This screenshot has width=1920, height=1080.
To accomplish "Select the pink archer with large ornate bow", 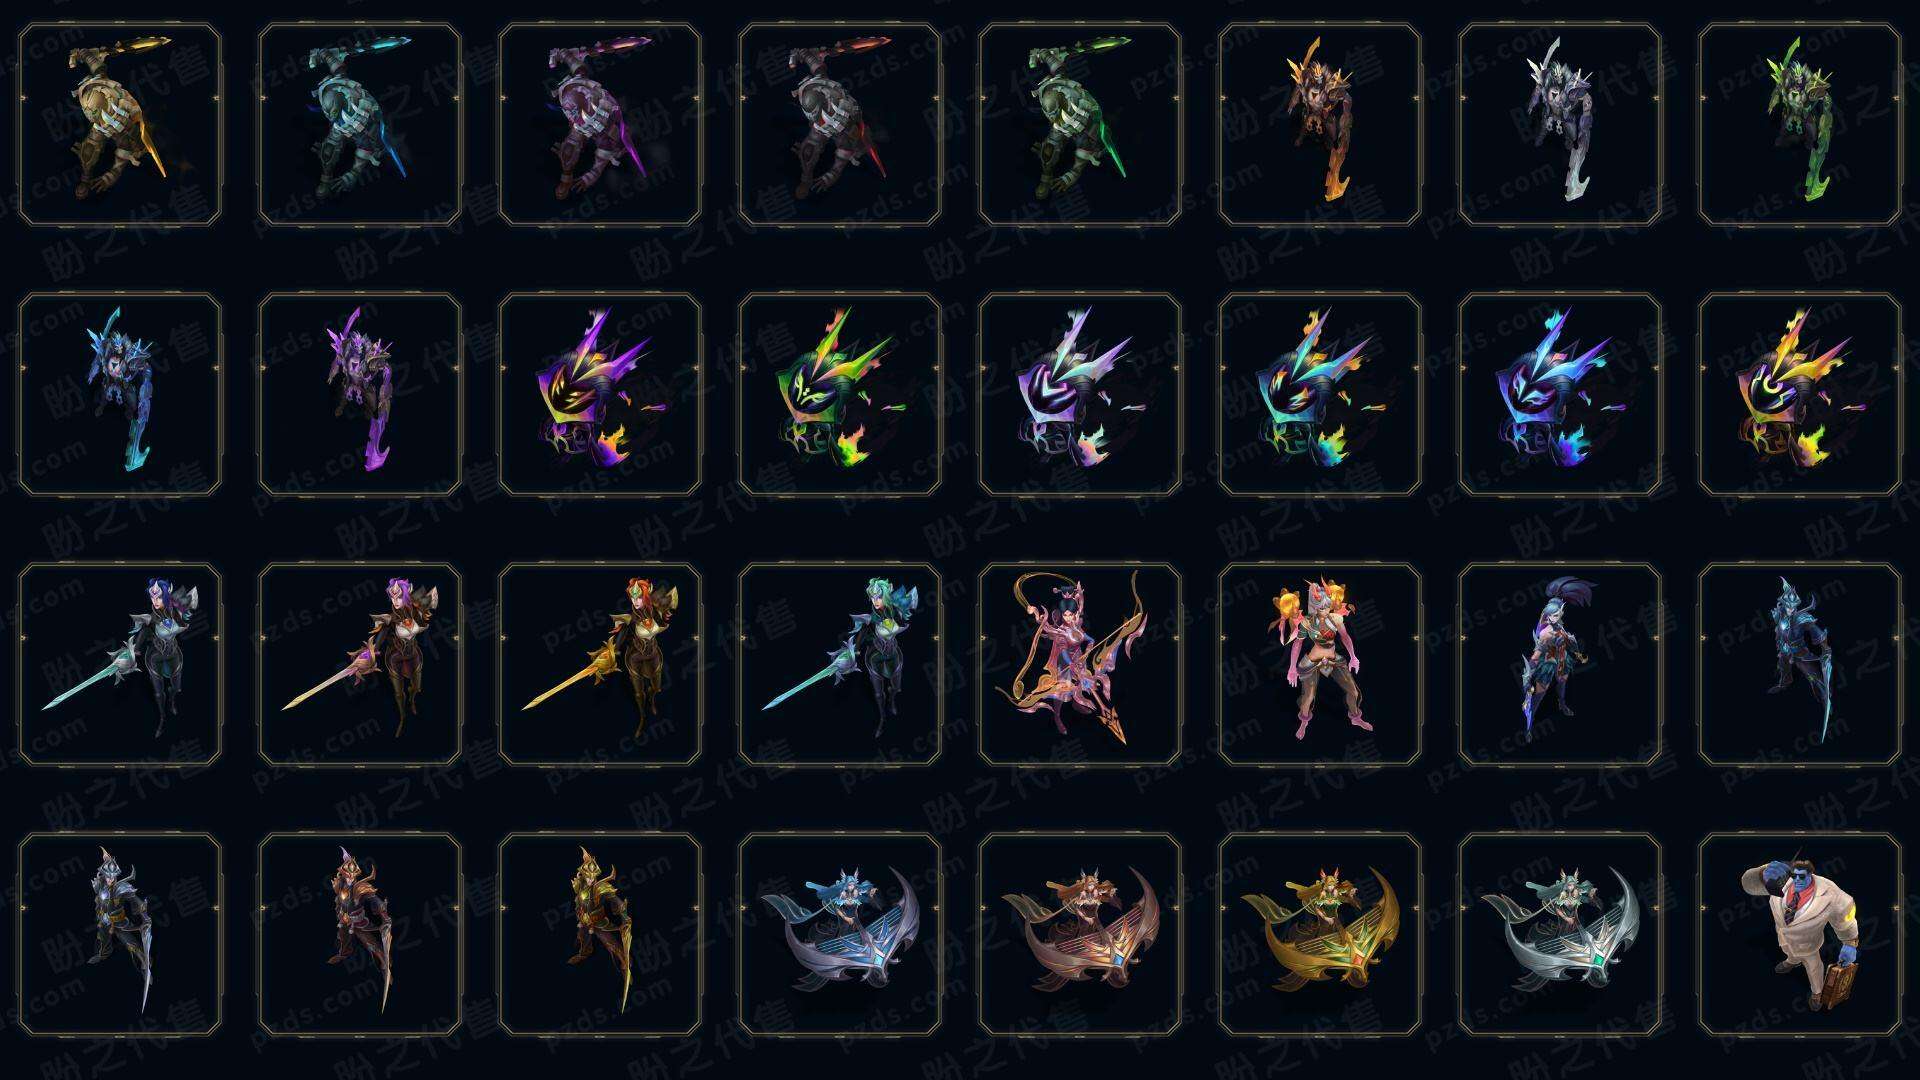I will coord(1080,664).
